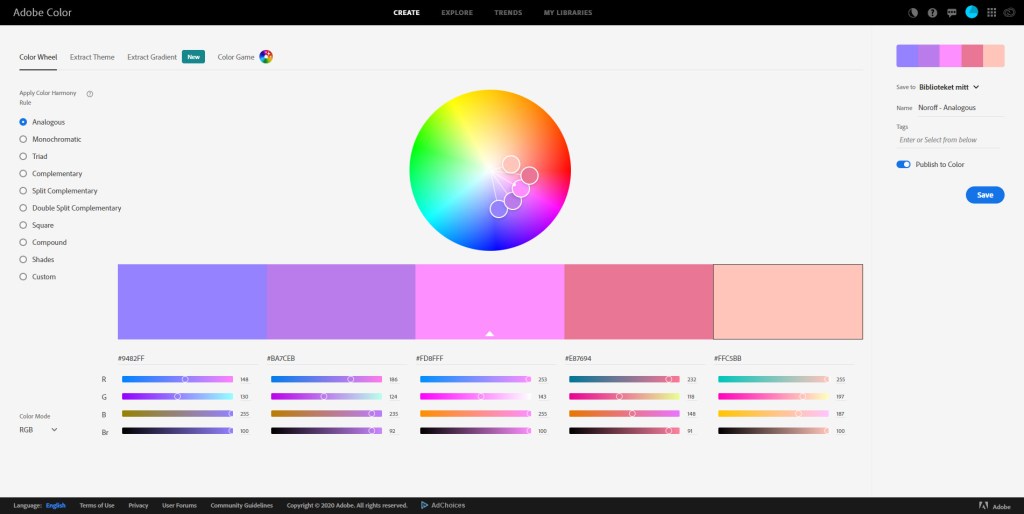Screen dimensions: 1024x514
Task: Open the Explore menu item
Action: (x=457, y=13)
